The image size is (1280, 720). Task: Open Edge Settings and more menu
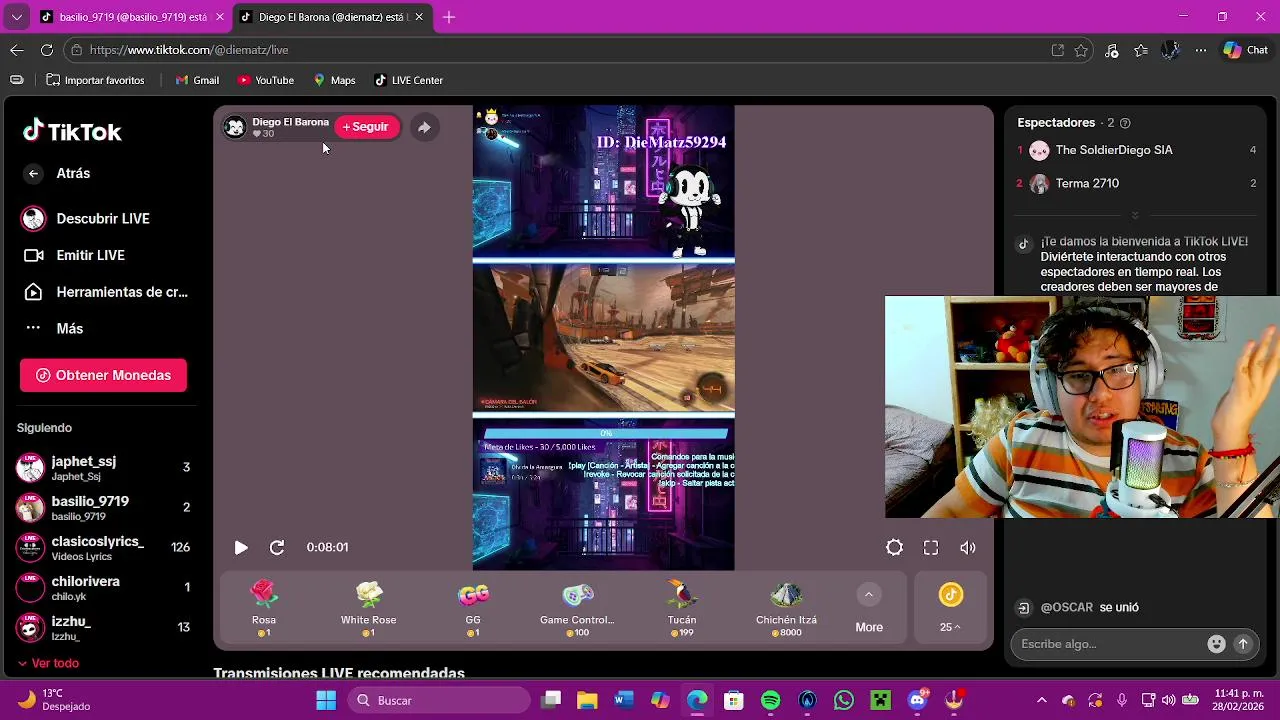tap(1200, 50)
